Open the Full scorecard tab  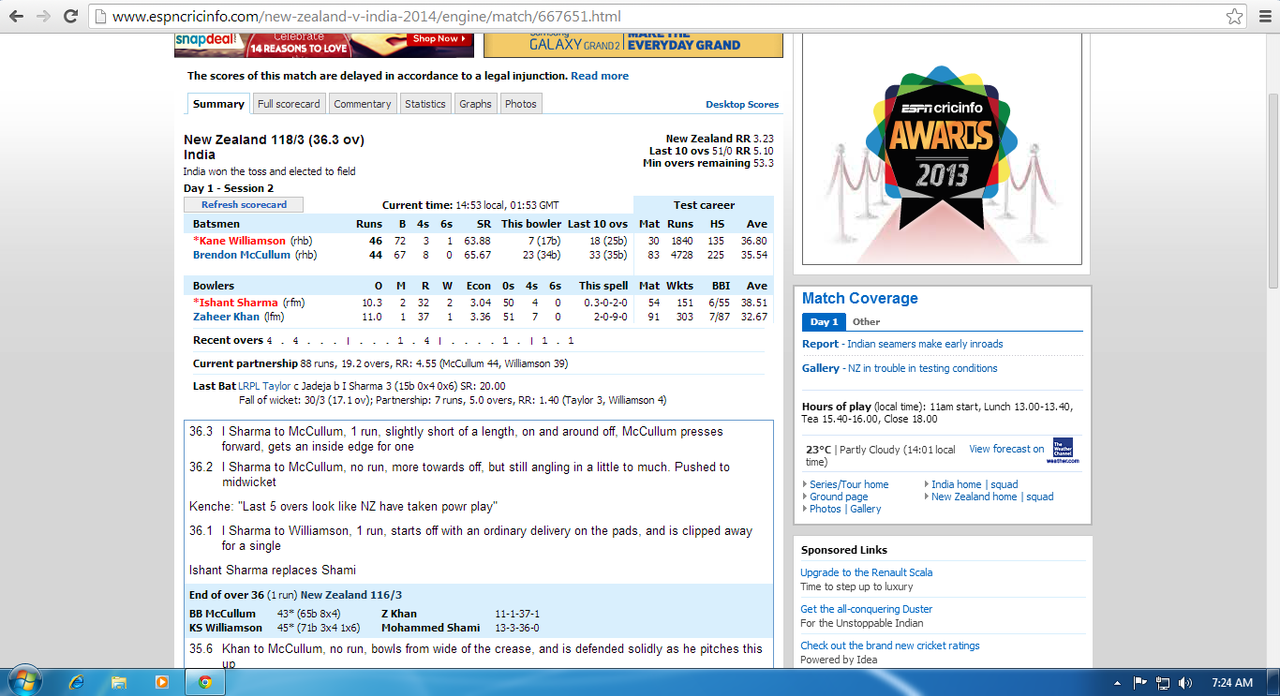click(x=289, y=104)
